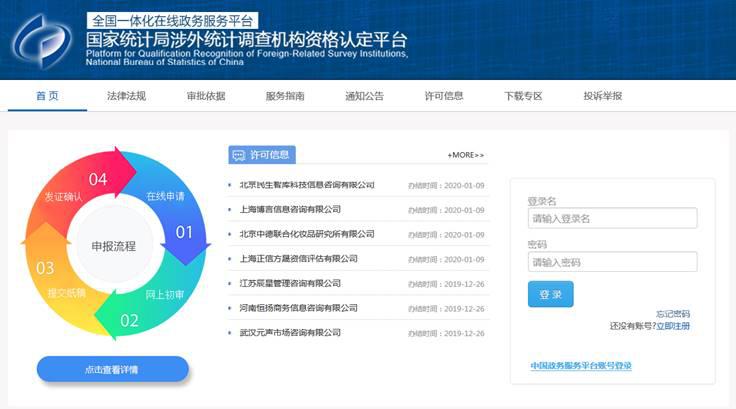Open the 服务指南 navigation item

click(285, 96)
